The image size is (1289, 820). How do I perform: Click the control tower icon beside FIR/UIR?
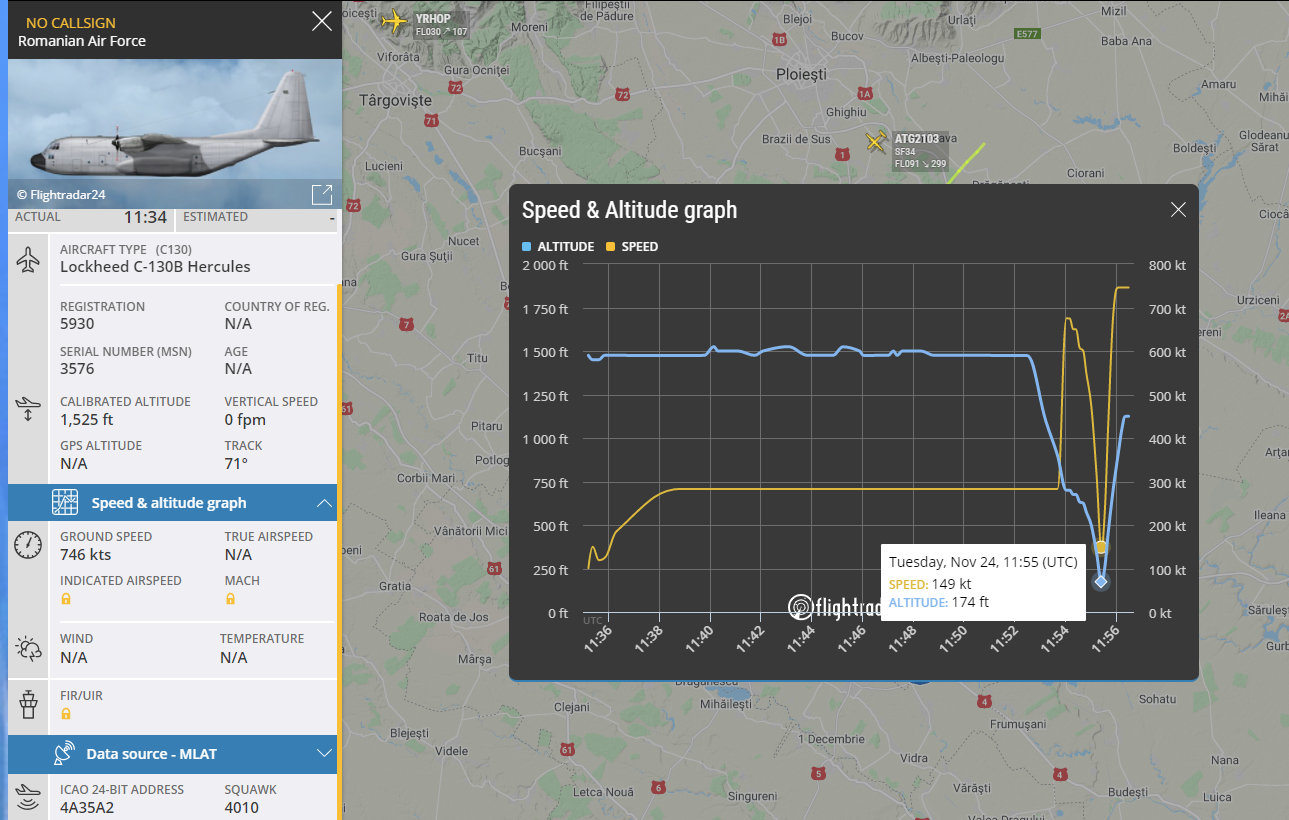point(28,705)
